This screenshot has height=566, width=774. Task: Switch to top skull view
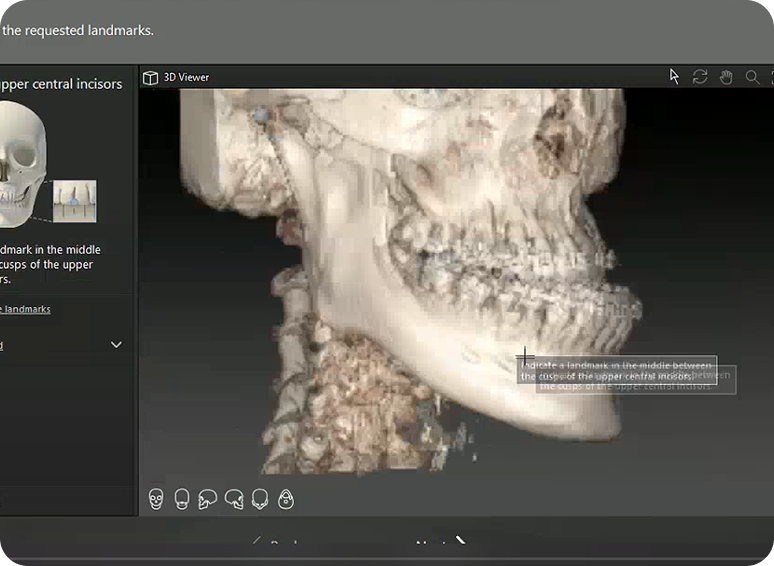(x=260, y=498)
